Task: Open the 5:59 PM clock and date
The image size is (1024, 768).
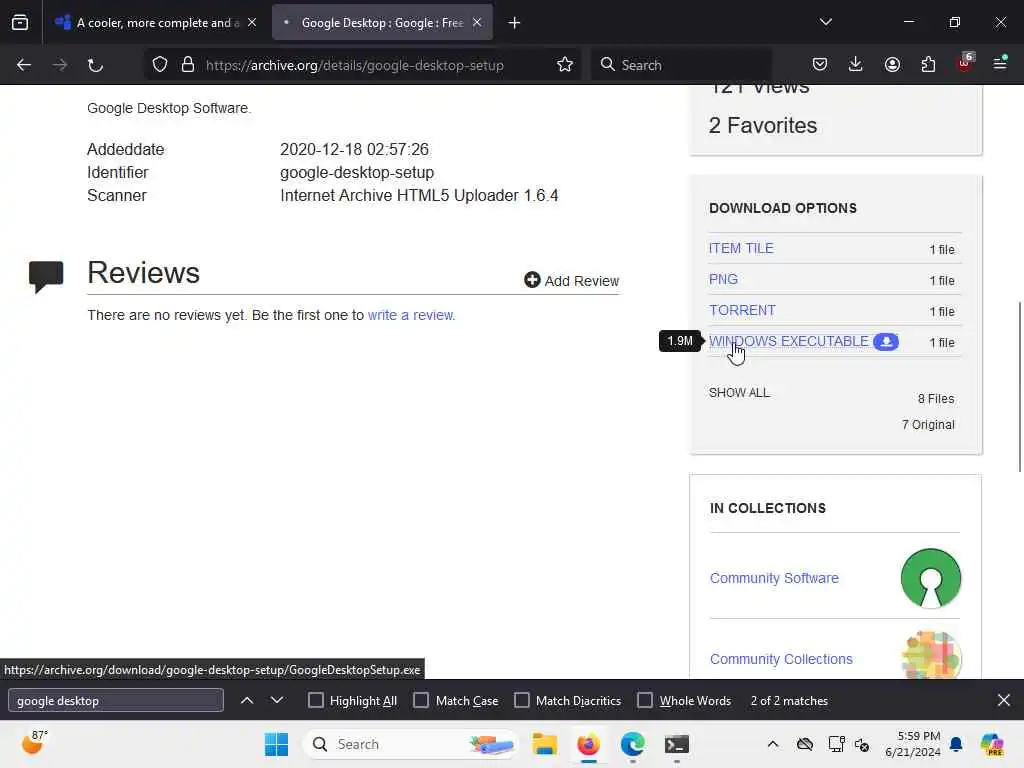Action: point(912,744)
